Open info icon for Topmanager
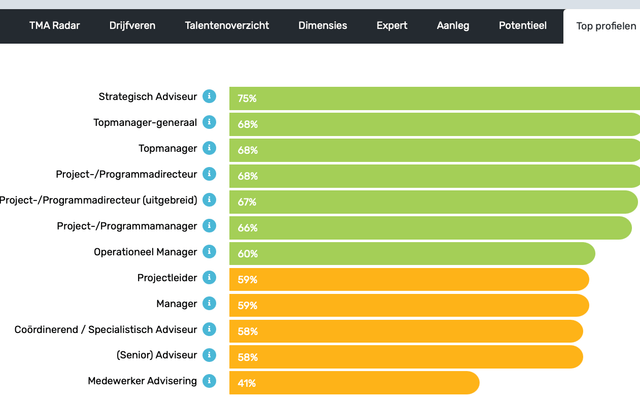This screenshot has width=640, height=400. click(x=209, y=148)
